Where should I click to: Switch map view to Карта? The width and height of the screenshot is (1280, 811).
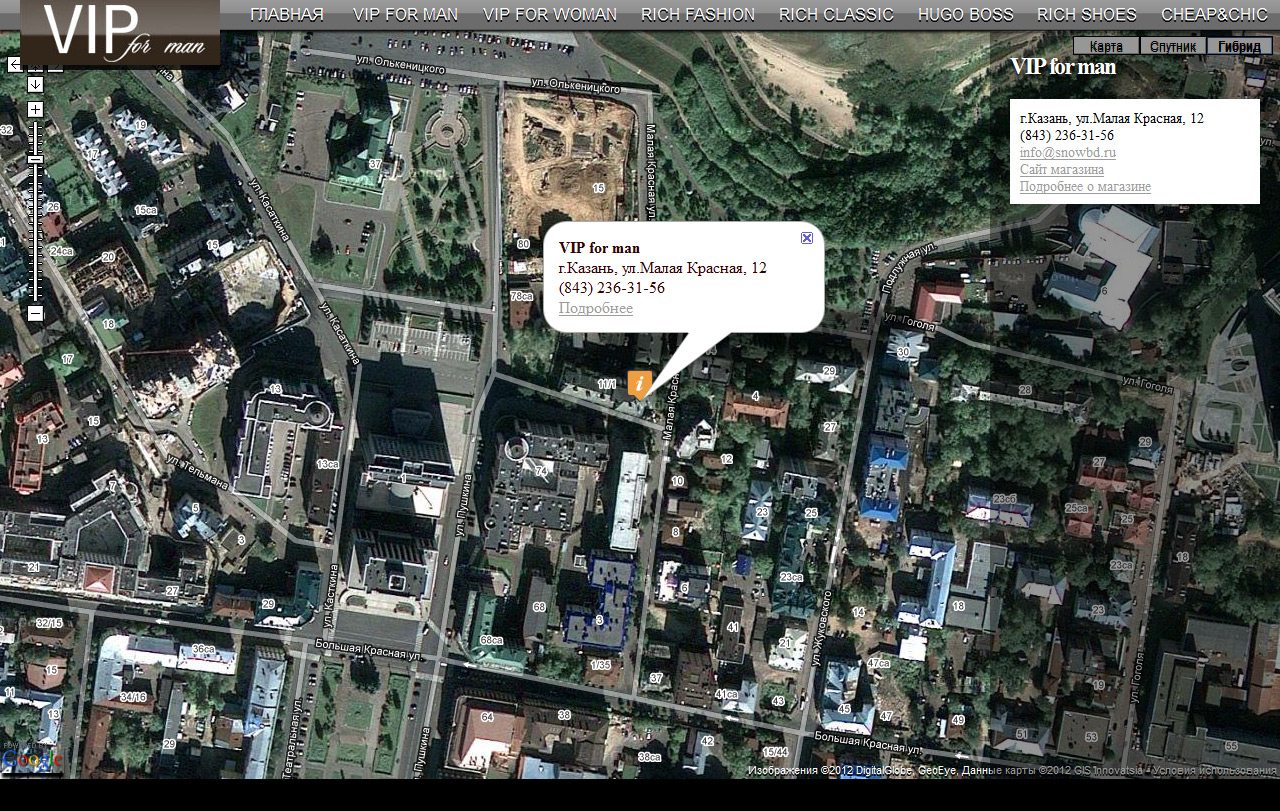pos(1106,46)
